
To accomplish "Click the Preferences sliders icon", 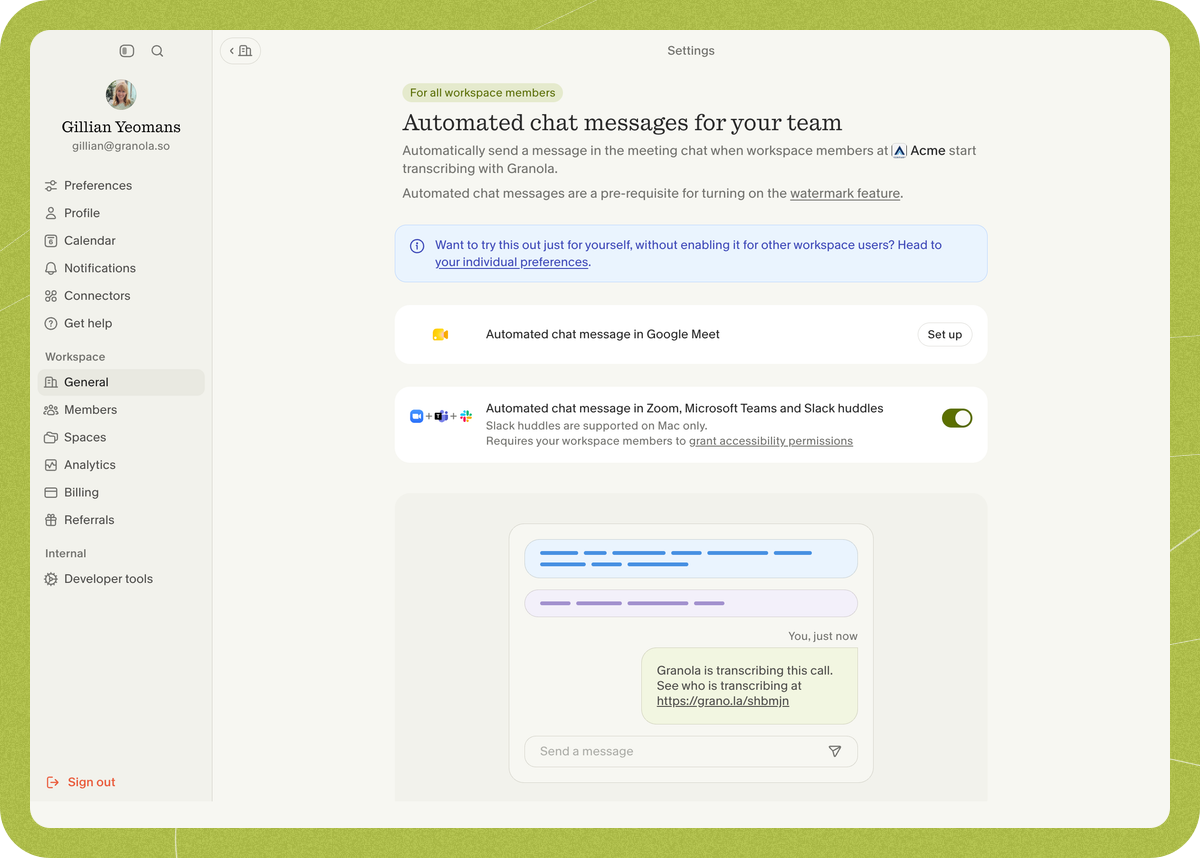I will tap(51, 186).
